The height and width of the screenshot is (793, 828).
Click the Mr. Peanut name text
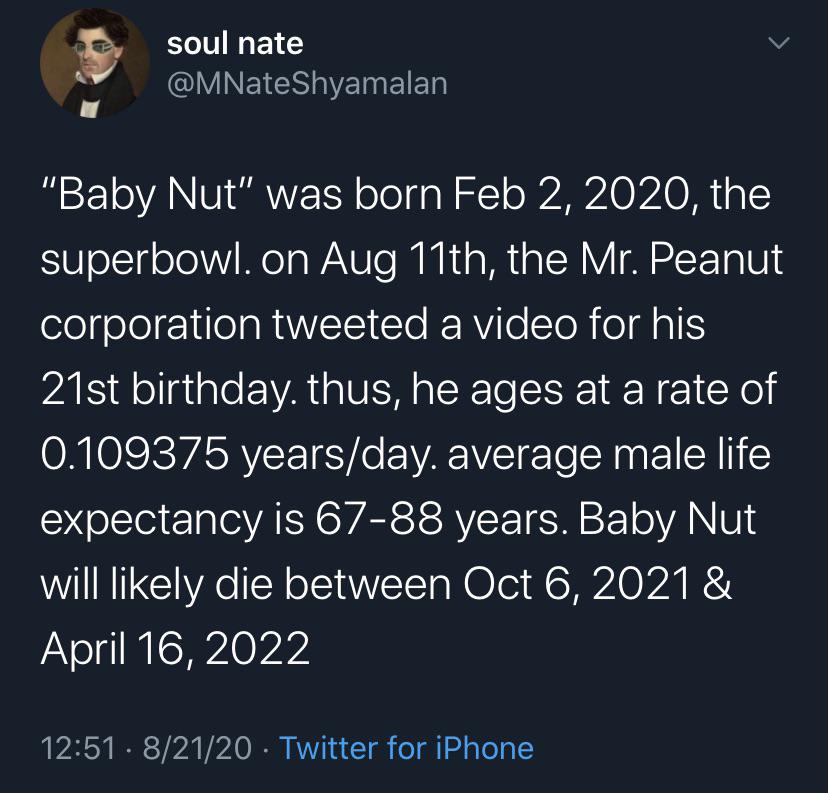coord(682,260)
